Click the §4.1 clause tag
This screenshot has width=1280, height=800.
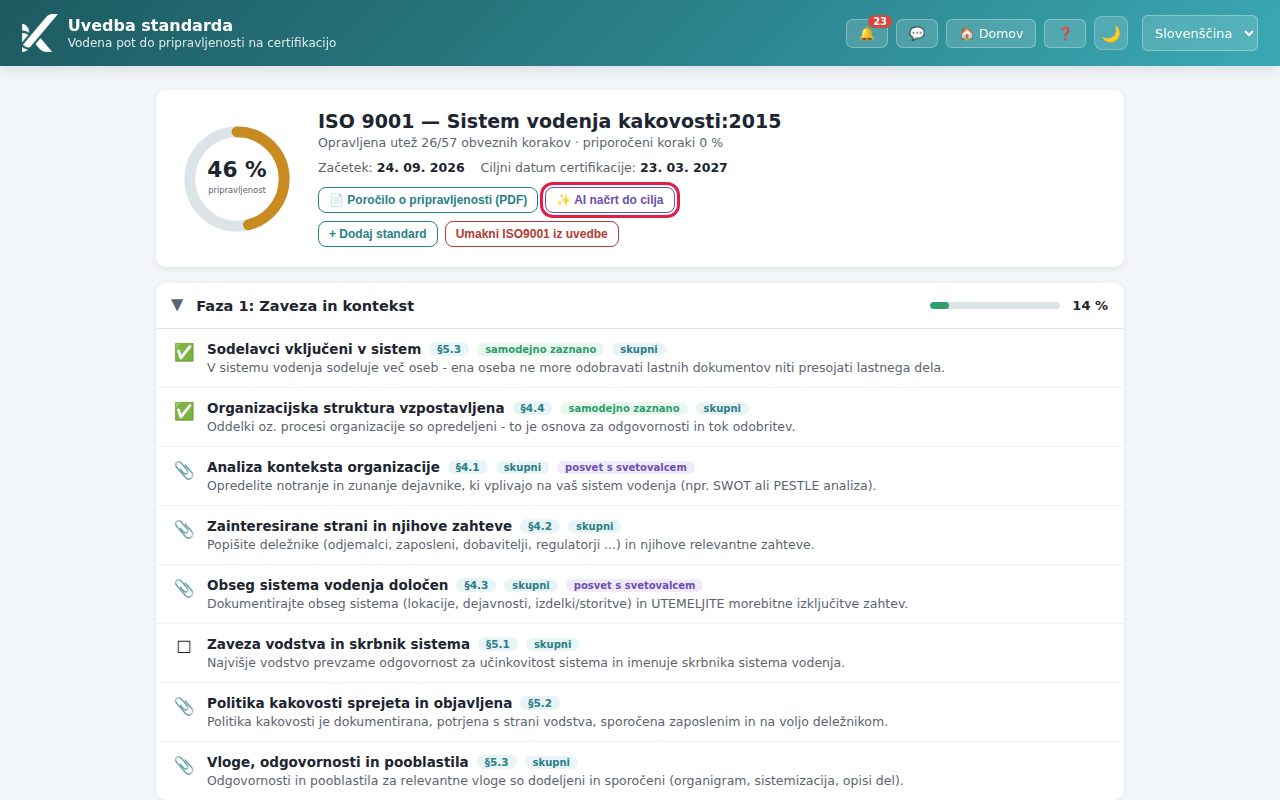[x=468, y=468]
